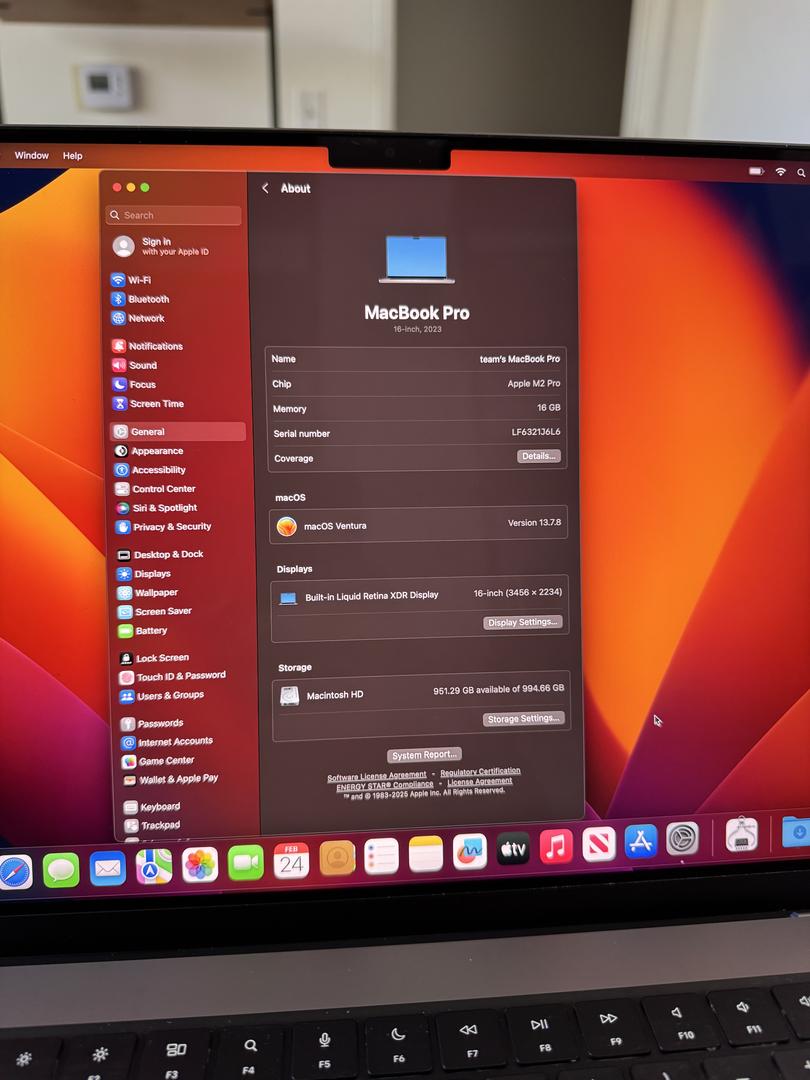Go back using the About chevron

(x=265, y=188)
